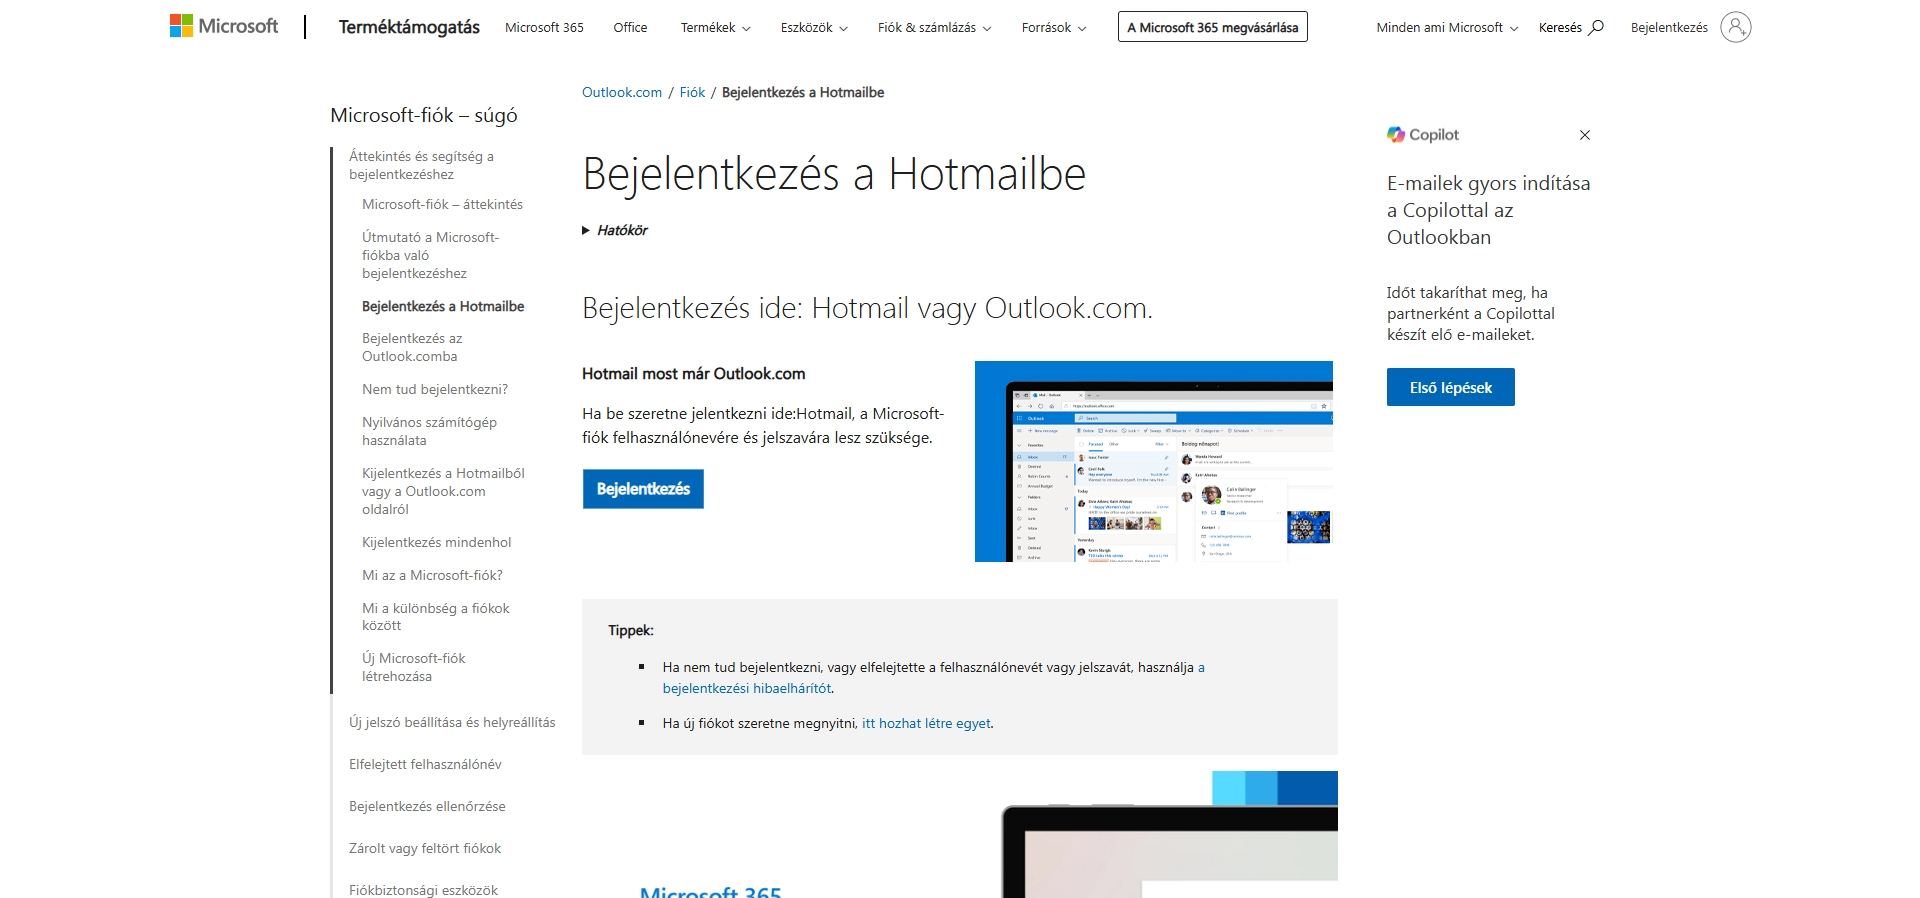Open the bejelentkezési hibaelhárítót link

747,688
